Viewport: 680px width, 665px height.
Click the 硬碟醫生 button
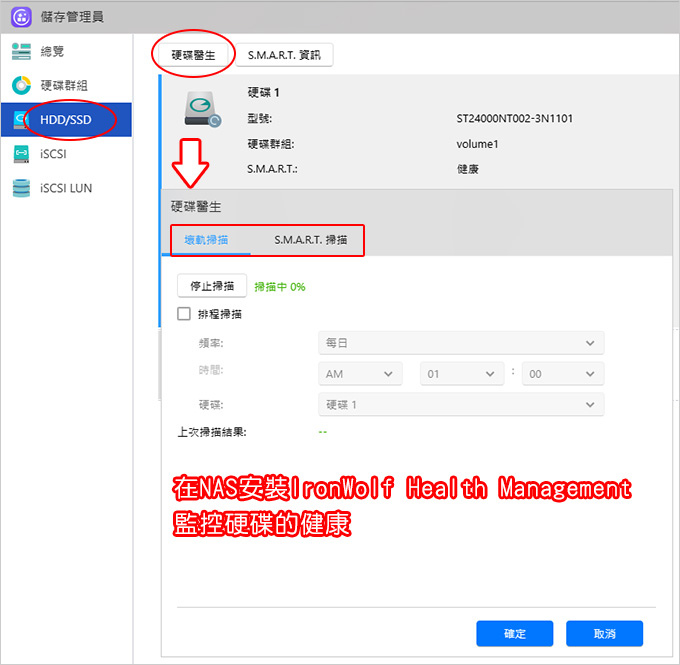pyautogui.click(x=193, y=55)
